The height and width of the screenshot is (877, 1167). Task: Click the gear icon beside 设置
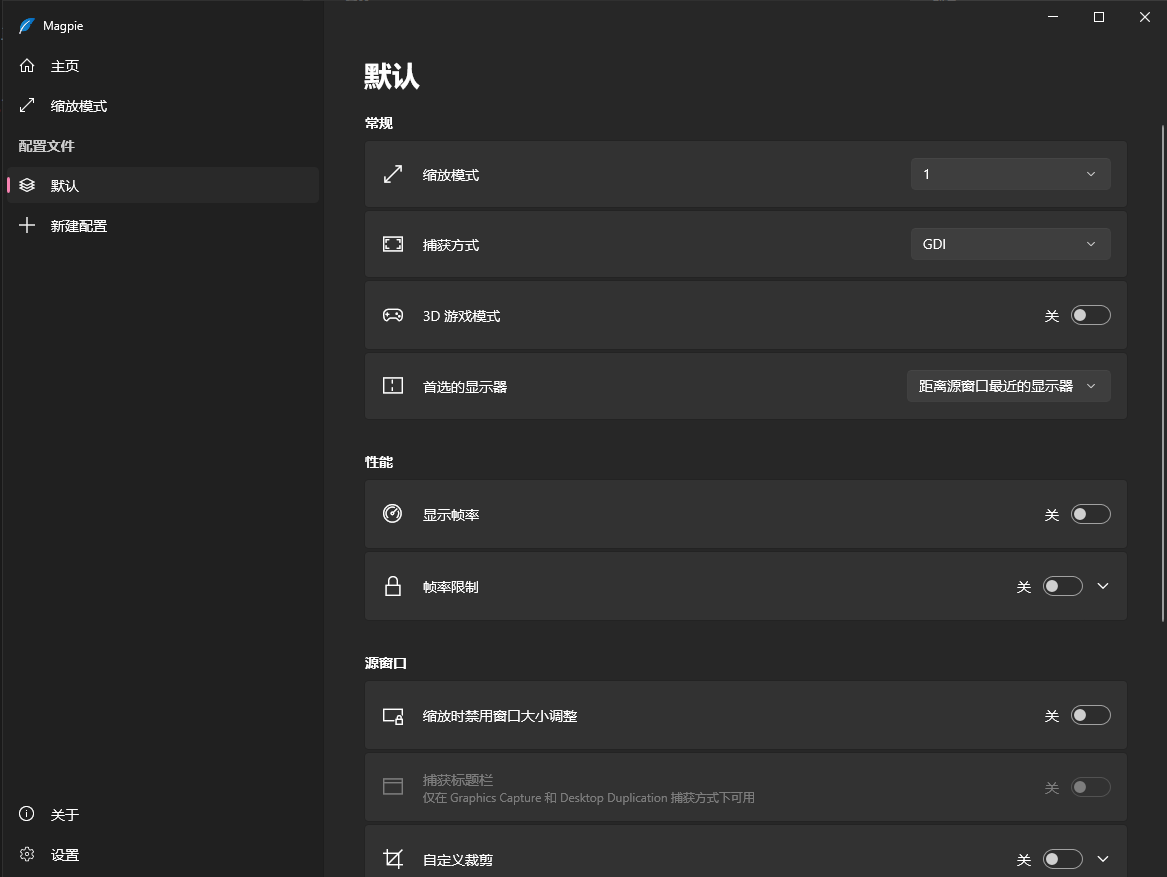click(x=27, y=854)
